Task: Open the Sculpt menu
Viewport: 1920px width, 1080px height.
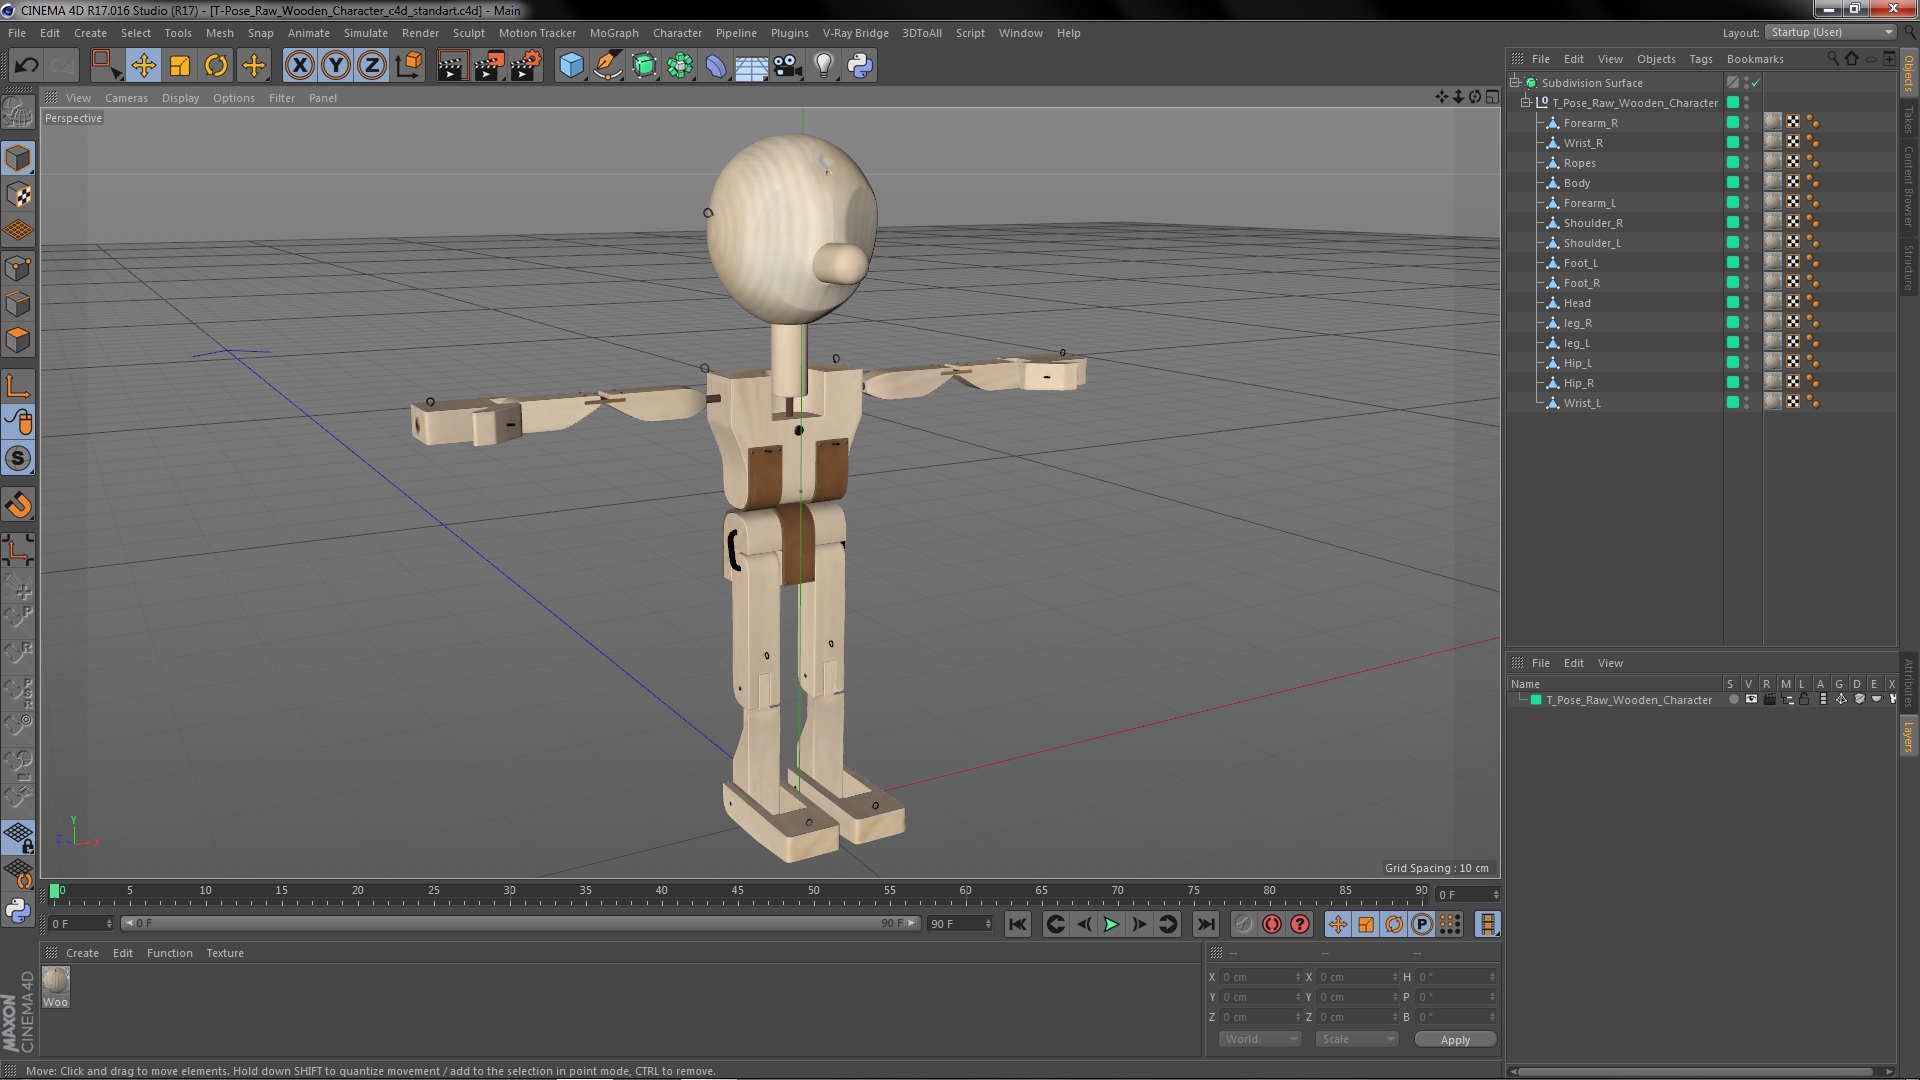Action: coord(468,33)
